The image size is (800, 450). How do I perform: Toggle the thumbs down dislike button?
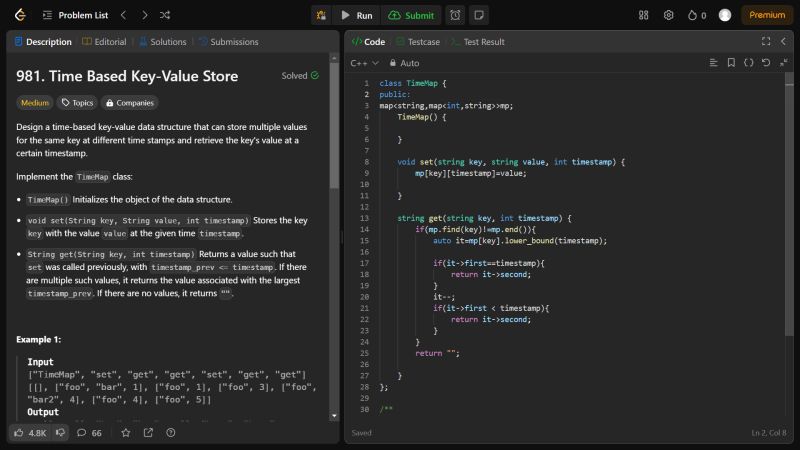coord(60,433)
